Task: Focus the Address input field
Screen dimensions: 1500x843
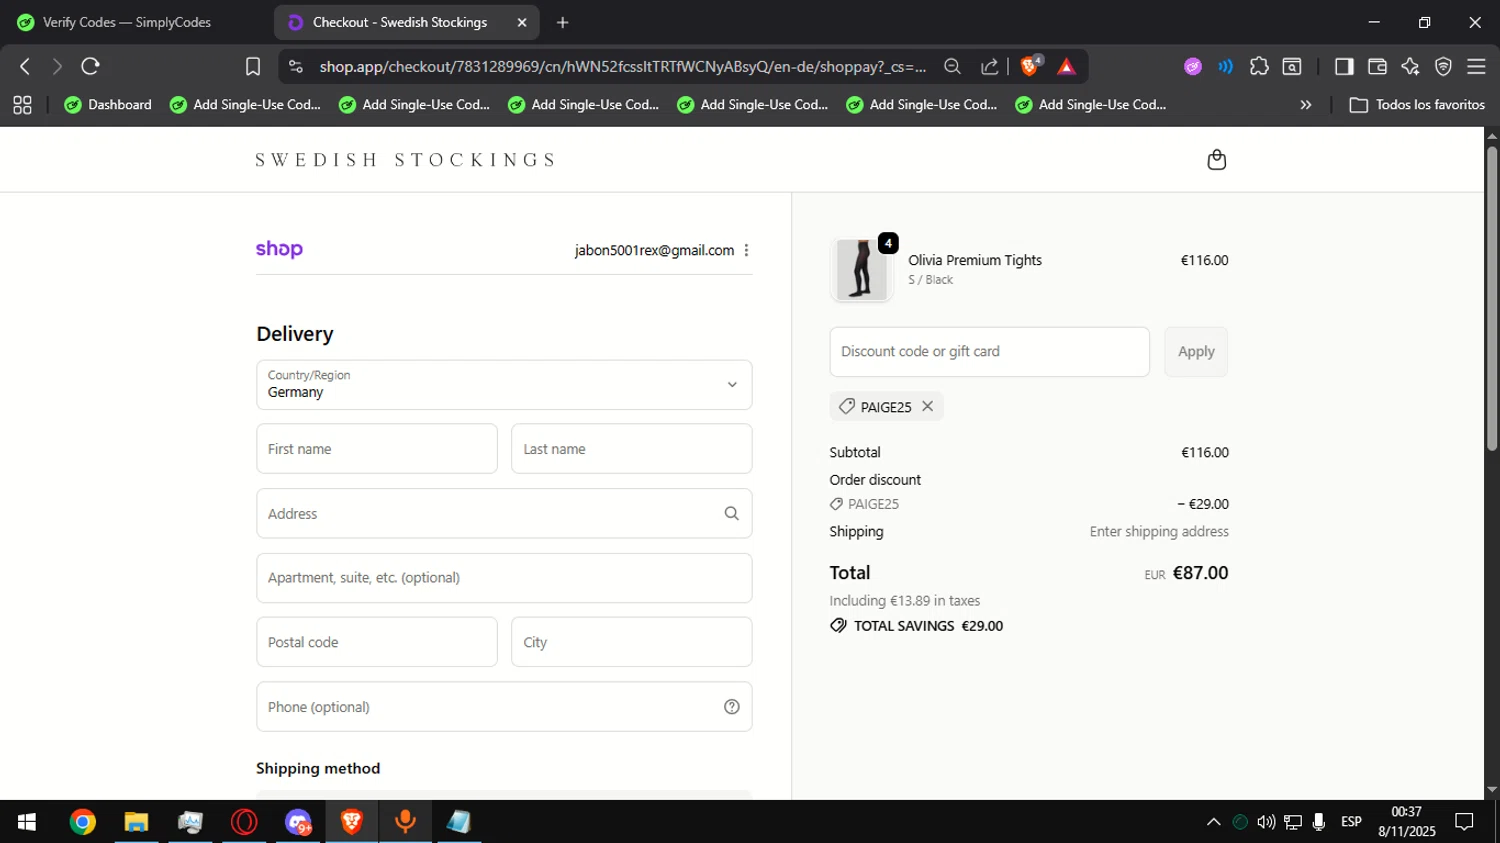Action: [x=504, y=514]
